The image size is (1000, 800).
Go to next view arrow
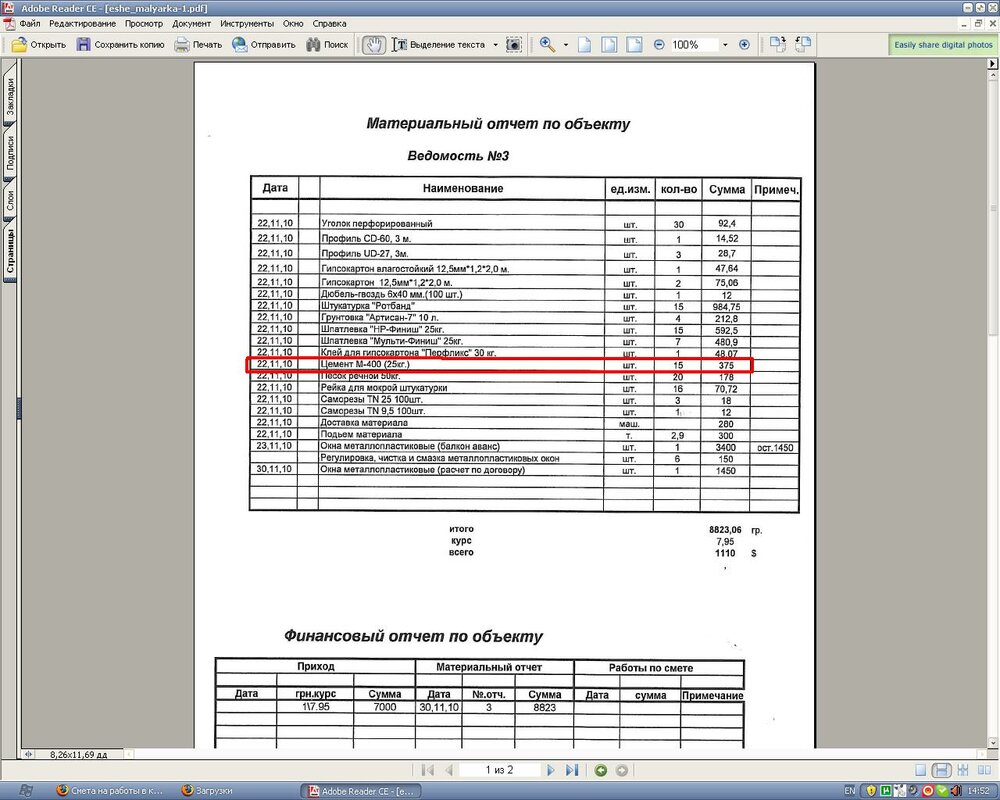tap(622, 770)
